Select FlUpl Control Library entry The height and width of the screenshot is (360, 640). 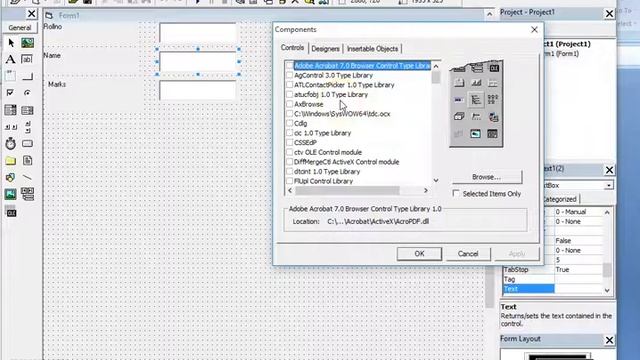point(323,181)
